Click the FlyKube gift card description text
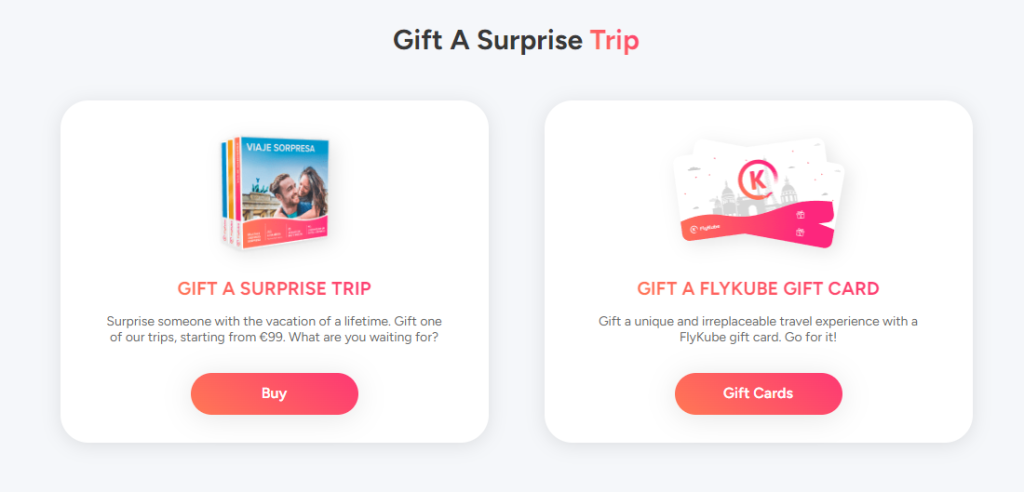The image size is (1024, 492). [758, 331]
